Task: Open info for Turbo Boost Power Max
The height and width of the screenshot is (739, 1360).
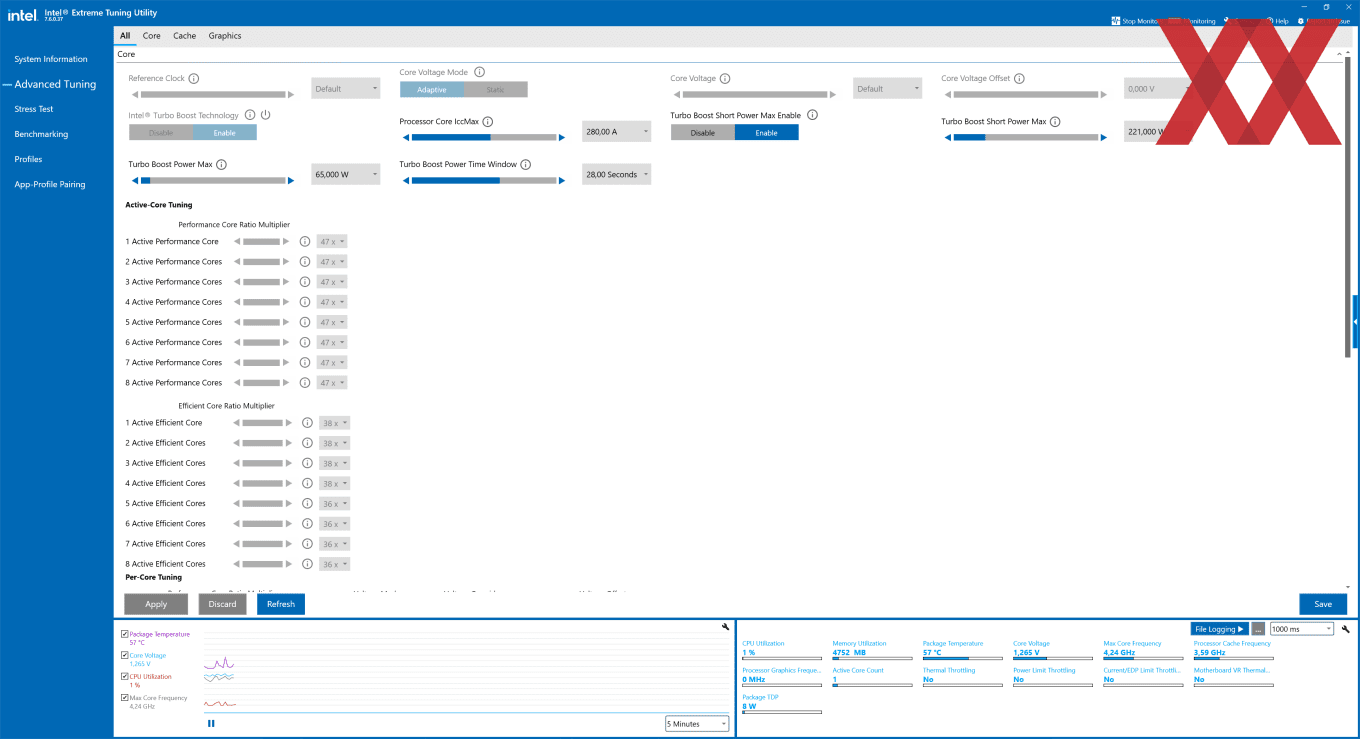Action: [x=221, y=164]
